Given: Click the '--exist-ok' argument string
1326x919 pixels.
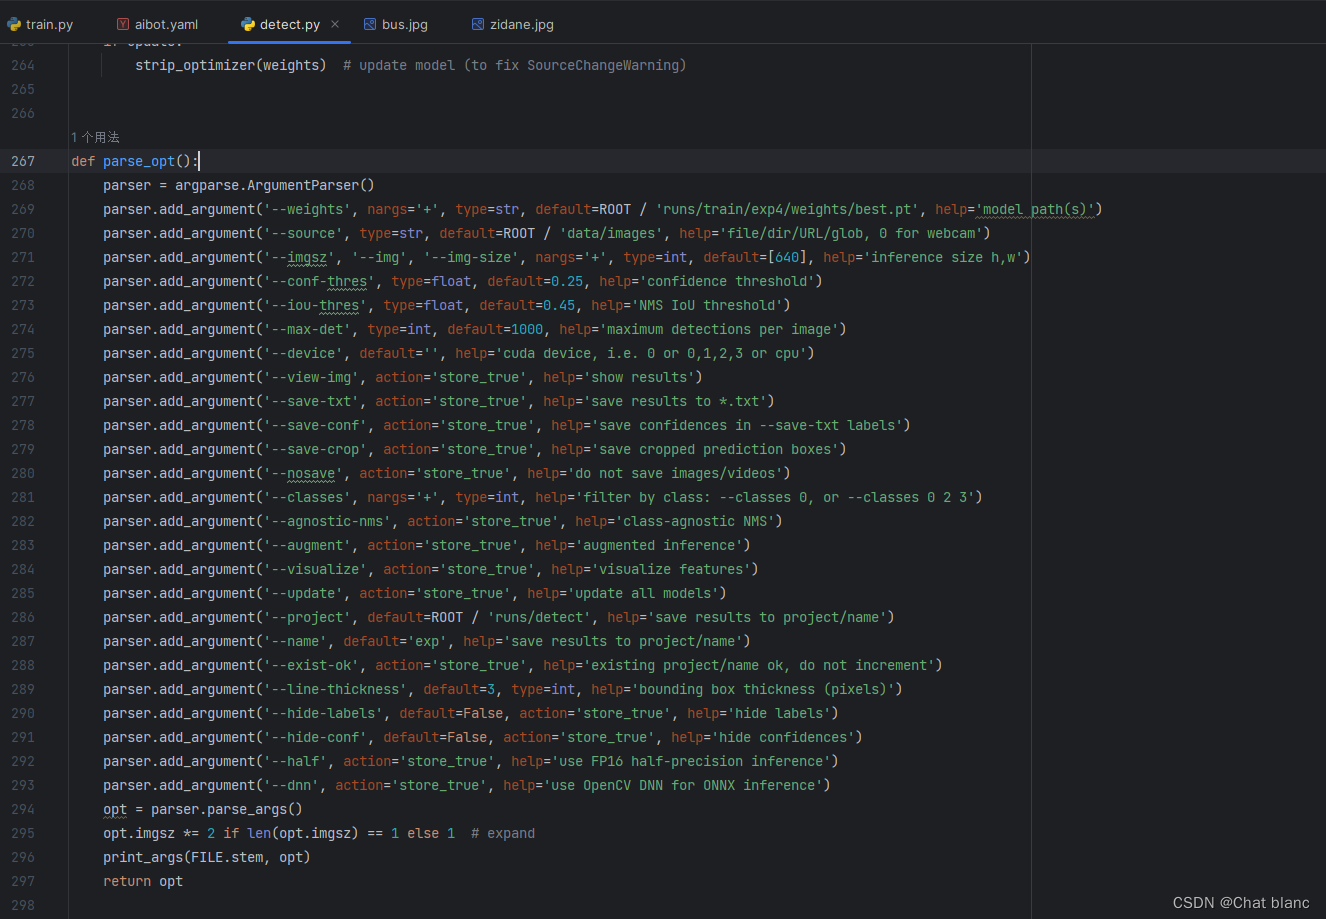Looking at the screenshot, I should click(x=315, y=665).
